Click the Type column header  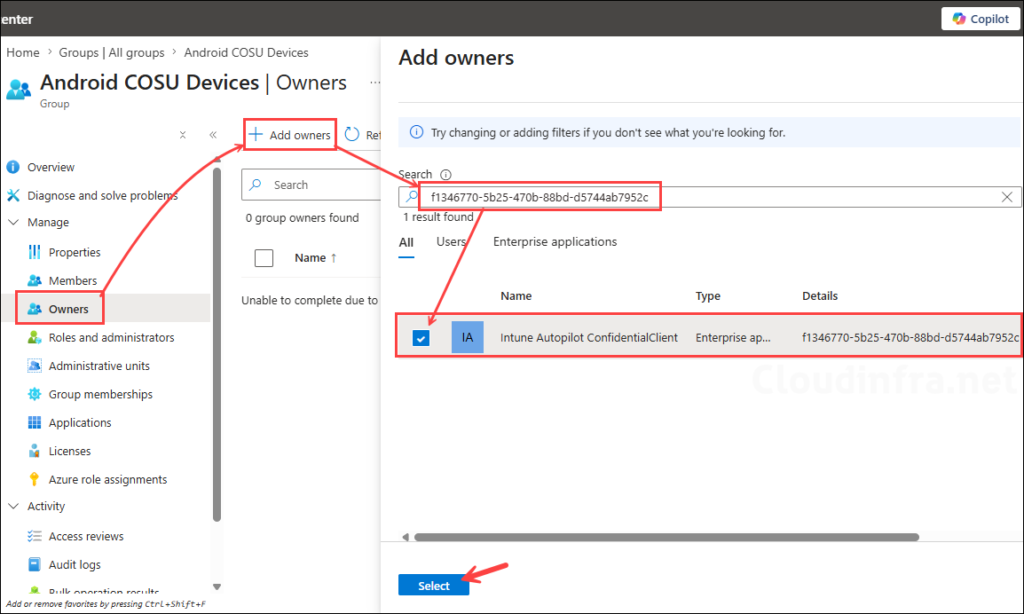tap(708, 296)
